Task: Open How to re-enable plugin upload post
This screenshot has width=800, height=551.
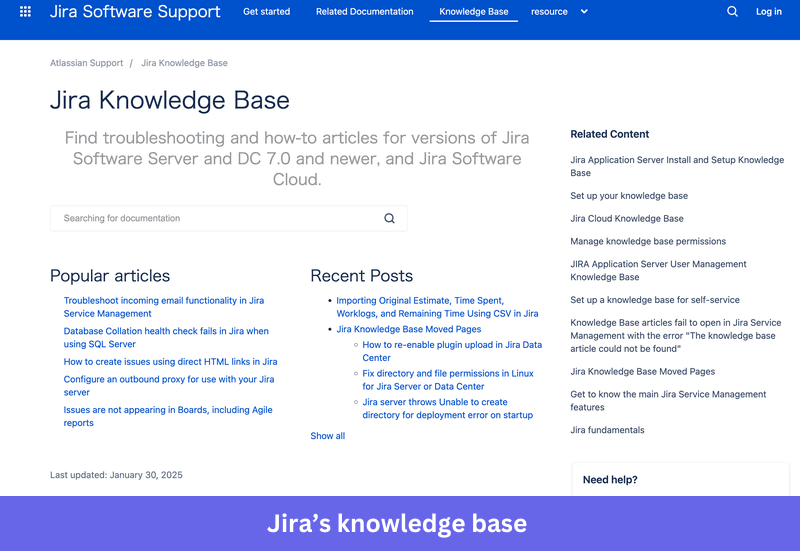Action: tap(452, 351)
